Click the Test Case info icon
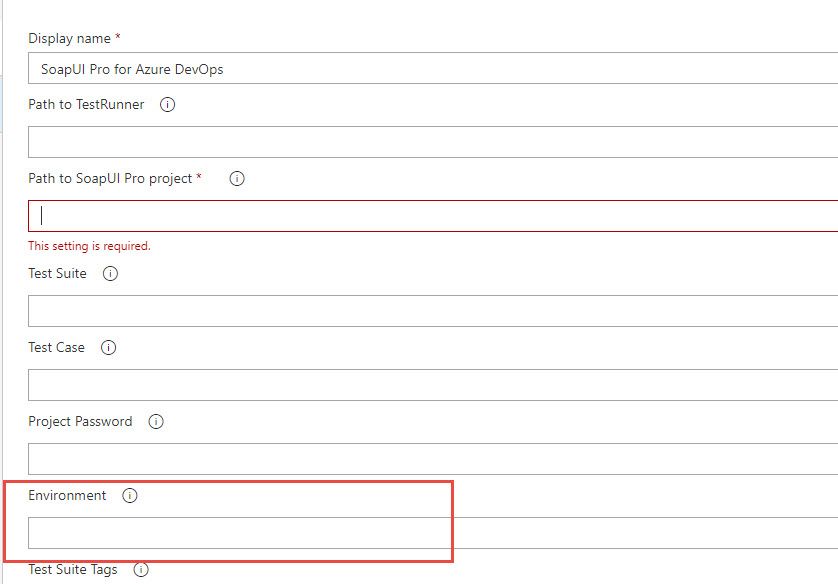Image resolution: width=838 pixels, height=584 pixels. pos(109,348)
